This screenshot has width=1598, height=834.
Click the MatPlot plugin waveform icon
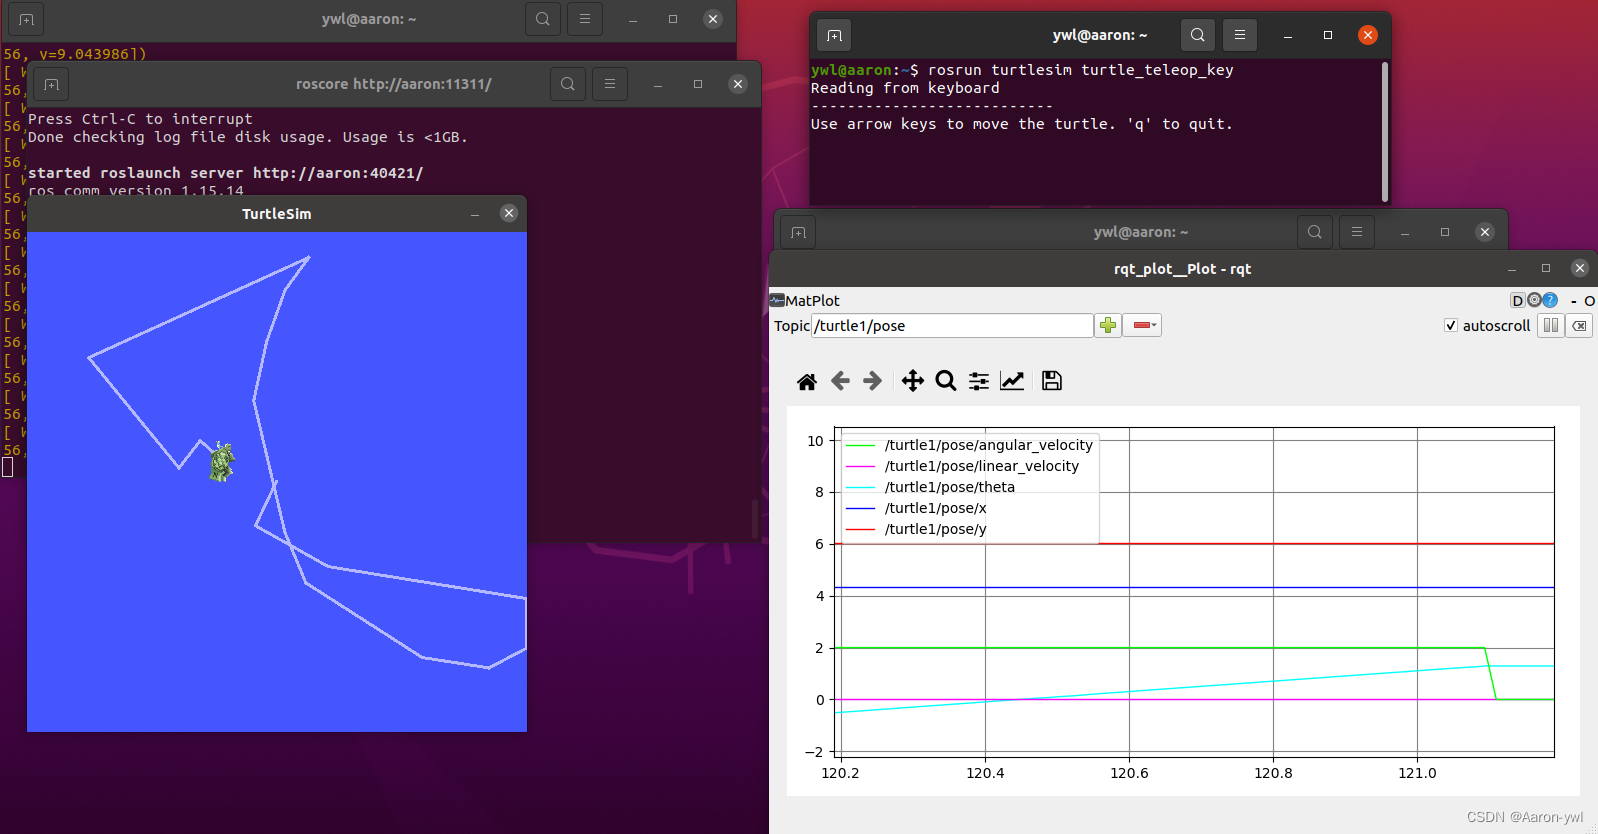777,300
